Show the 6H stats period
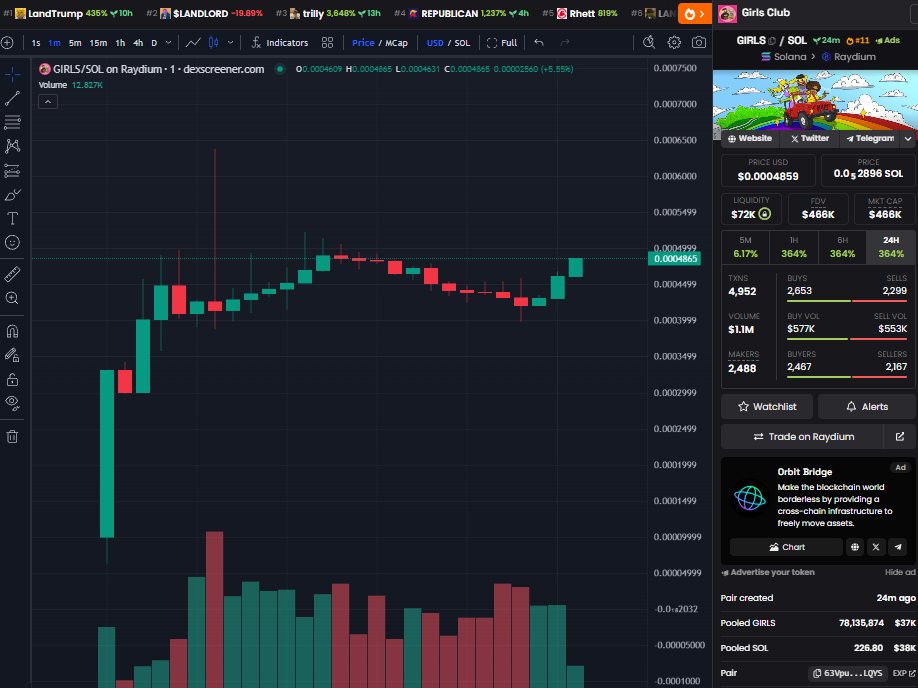The image size is (918, 688). click(x=842, y=247)
